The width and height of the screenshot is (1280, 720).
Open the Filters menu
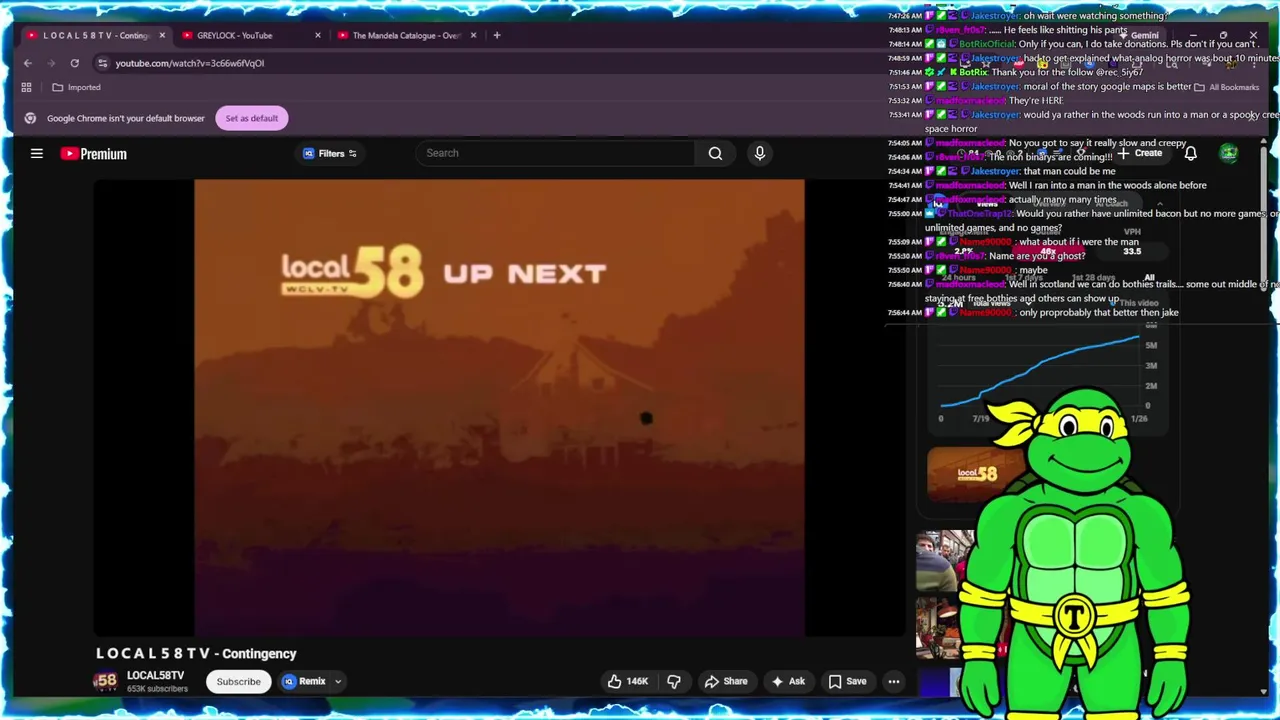coord(330,154)
